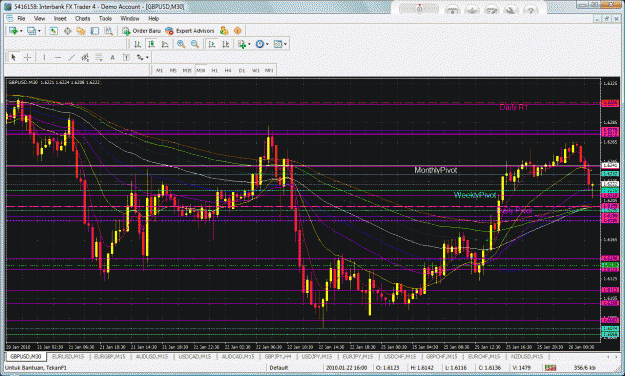This screenshot has width=625, height=376.
Task: Toggle the Market Watch window icon
Action: (x=53, y=31)
